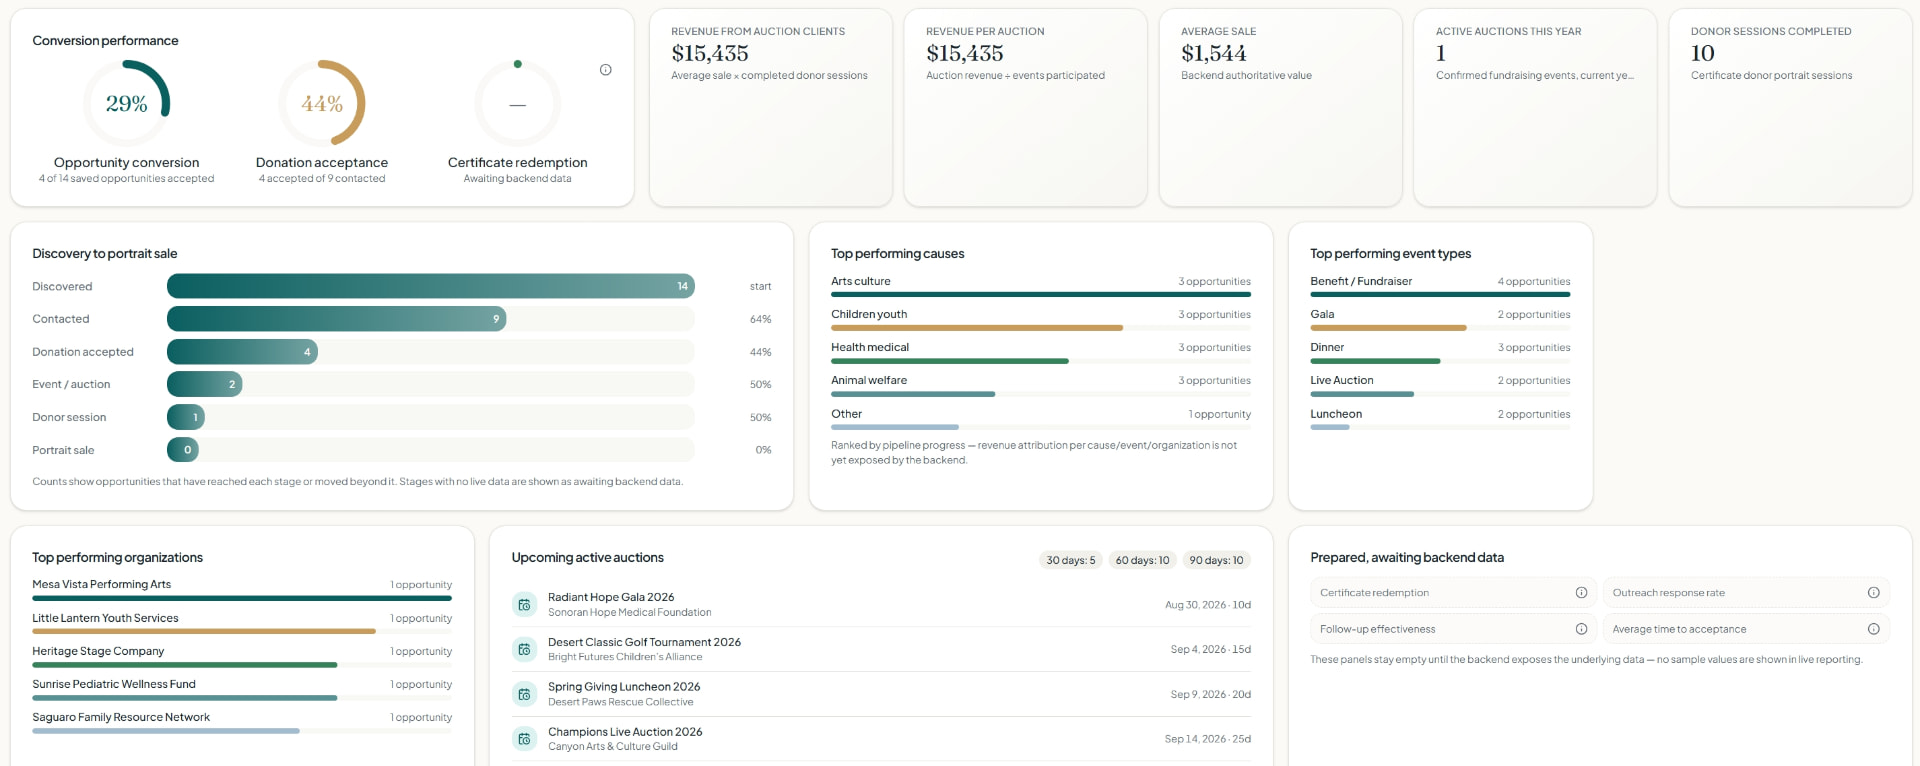Click the Champions Live Auction calendar icon

[x=524, y=739]
